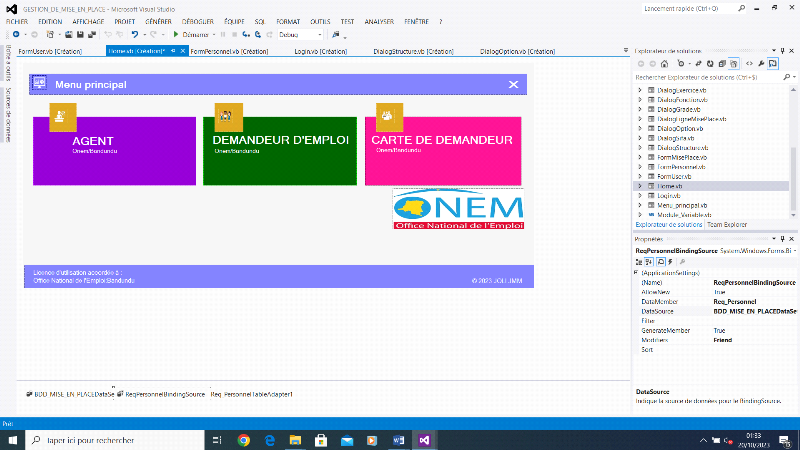The height and width of the screenshot is (450, 800).
Task: Toggle Show All Files in Solution Explorer
Action: pyautogui.click(x=734, y=63)
